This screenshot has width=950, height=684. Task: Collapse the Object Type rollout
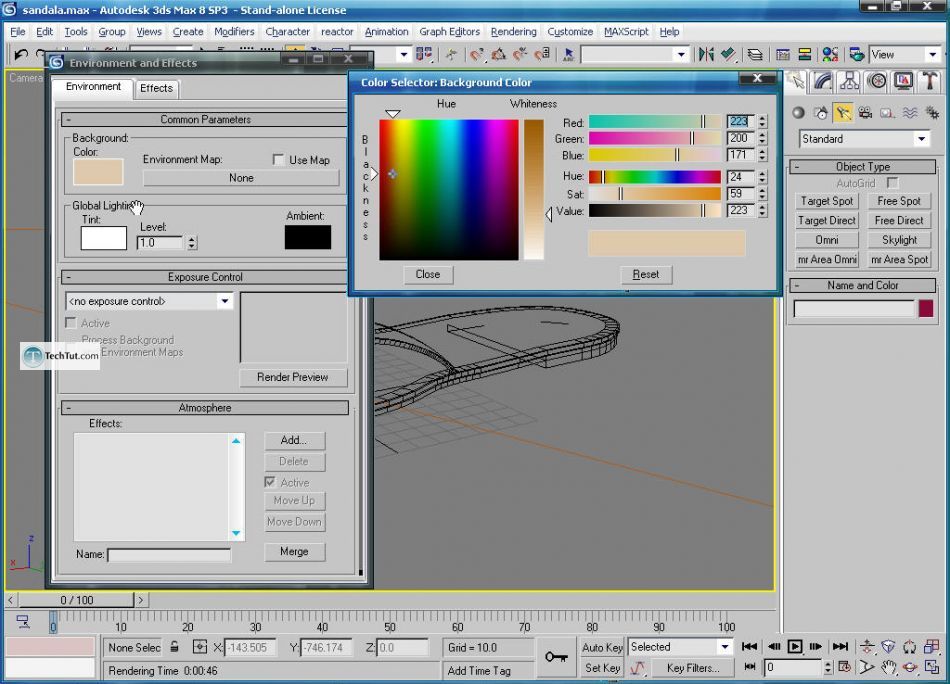pos(863,167)
